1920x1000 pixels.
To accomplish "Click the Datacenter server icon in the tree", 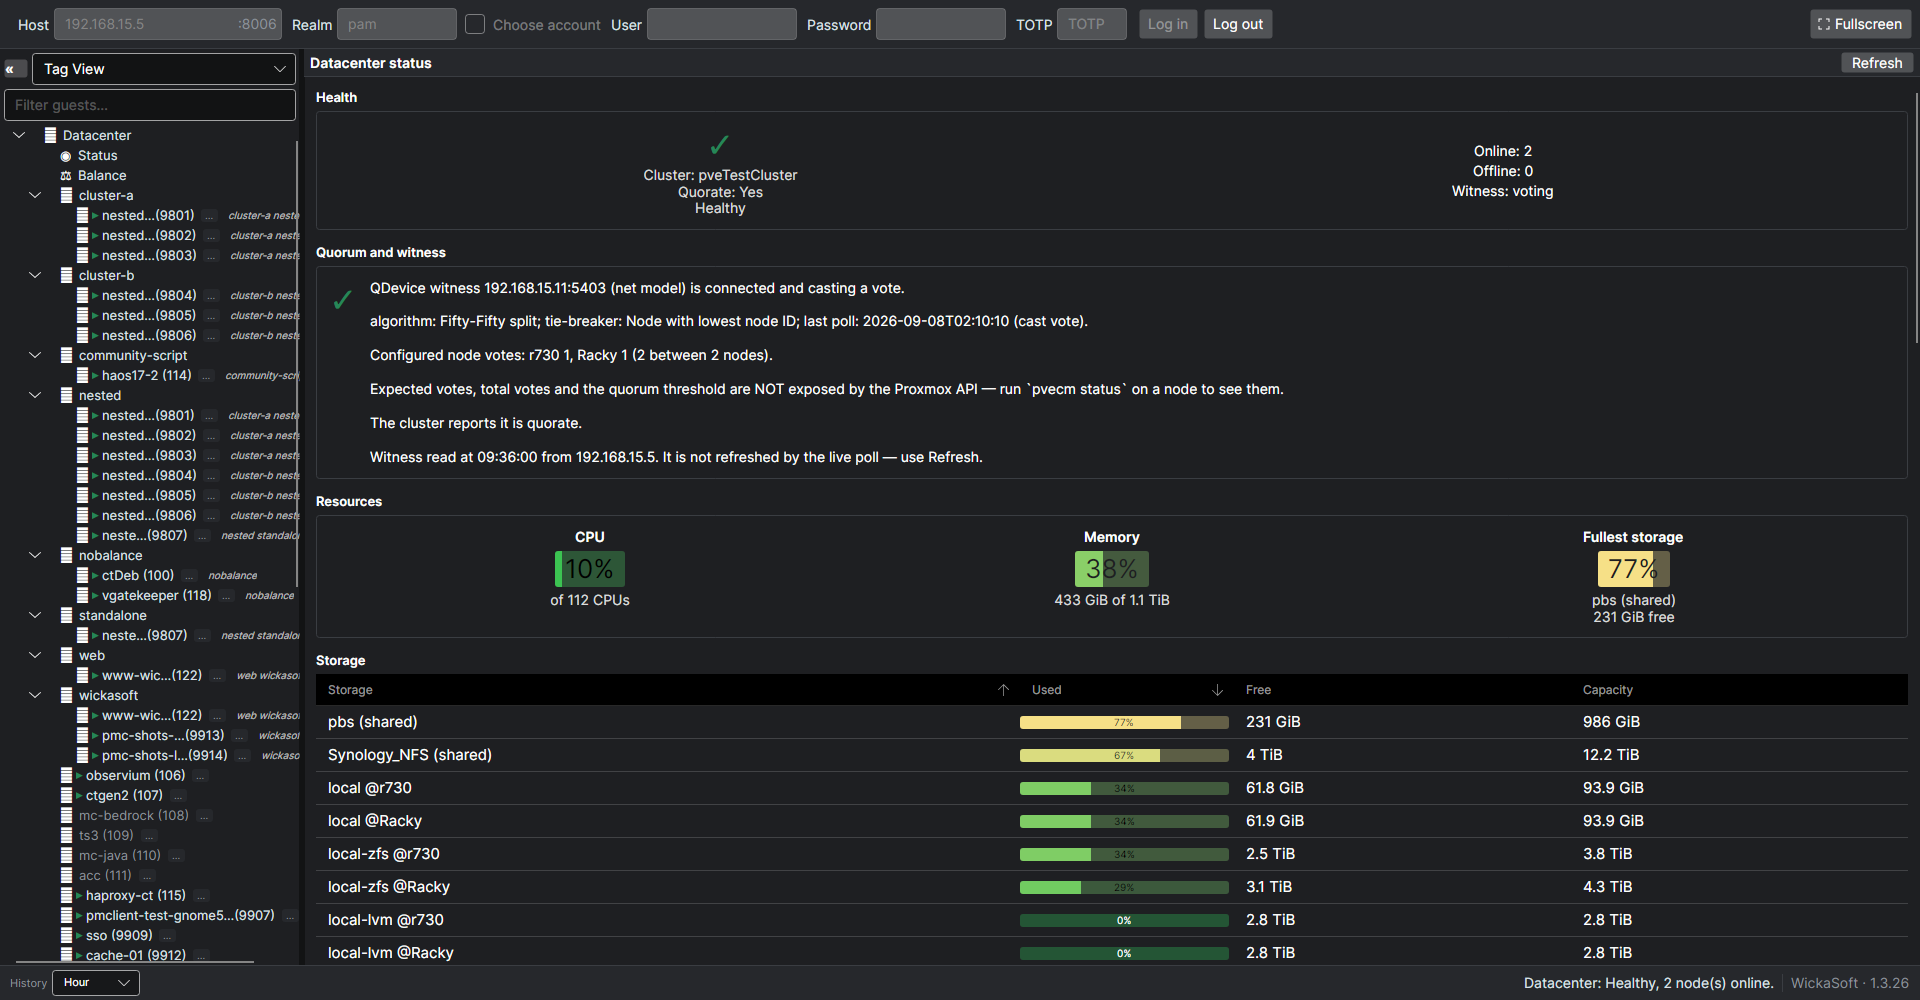I will (x=50, y=135).
